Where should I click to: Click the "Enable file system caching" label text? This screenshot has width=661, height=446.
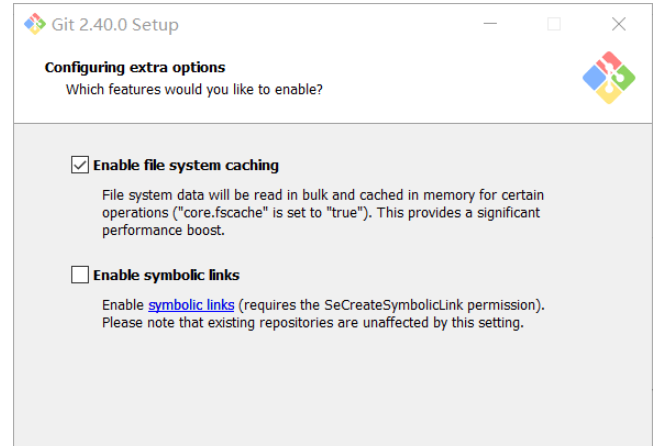pyautogui.click(x=186, y=165)
